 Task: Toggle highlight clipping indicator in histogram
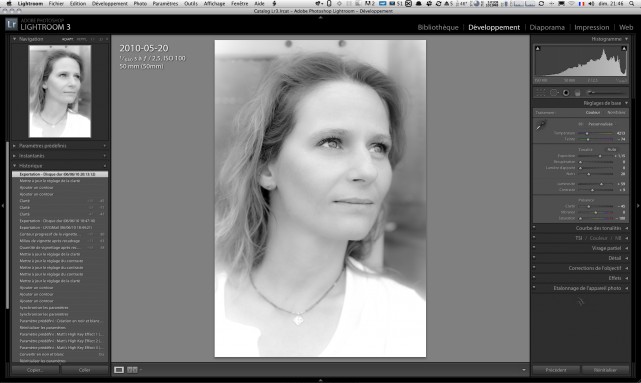(624, 49)
